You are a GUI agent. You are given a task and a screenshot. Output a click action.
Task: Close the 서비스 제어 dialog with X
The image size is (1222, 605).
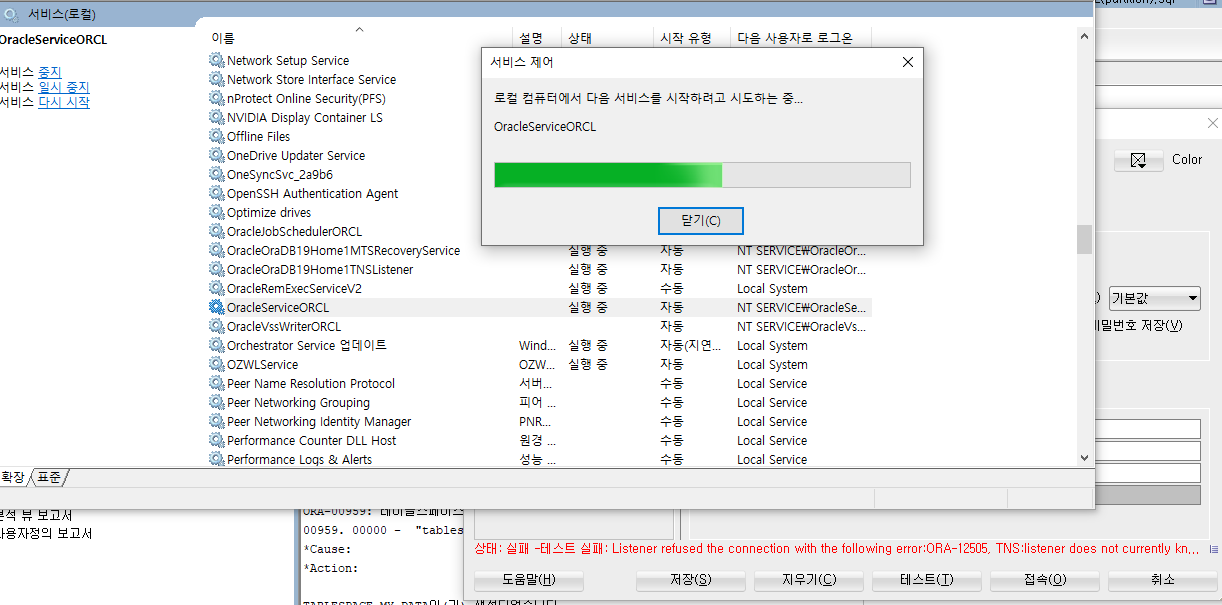click(x=907, y=62)
